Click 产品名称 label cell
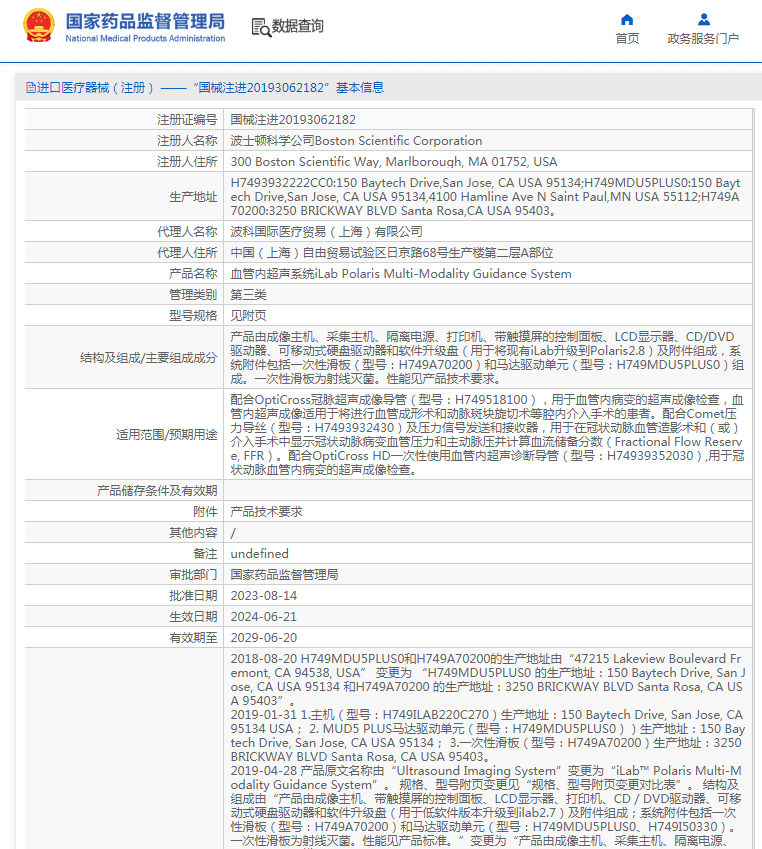762x849 pixels. pyautogui.click(x=124, y=274)
